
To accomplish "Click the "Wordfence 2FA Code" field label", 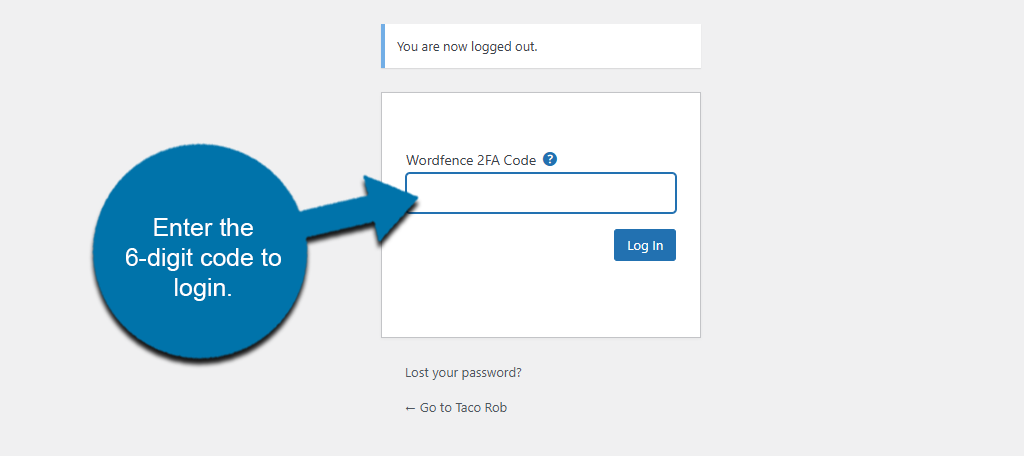I will coord(470,160).
